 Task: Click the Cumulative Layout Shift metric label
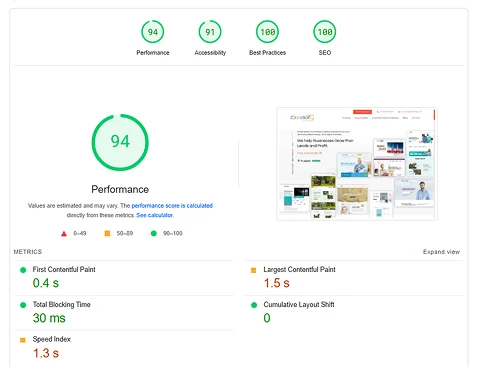[299, 304]
